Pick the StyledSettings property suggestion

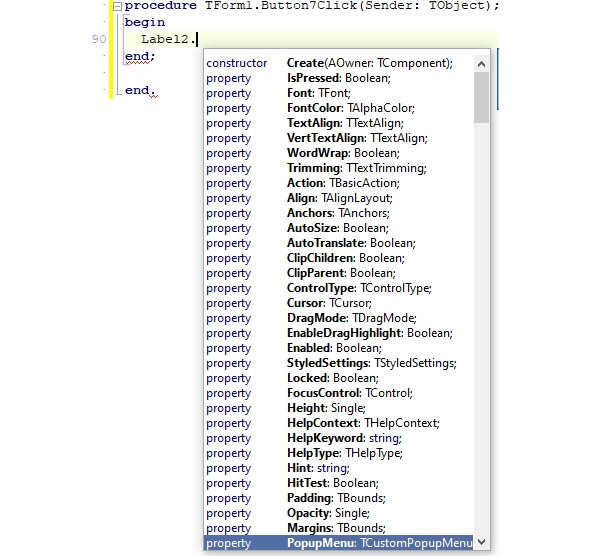pos(338,363)
